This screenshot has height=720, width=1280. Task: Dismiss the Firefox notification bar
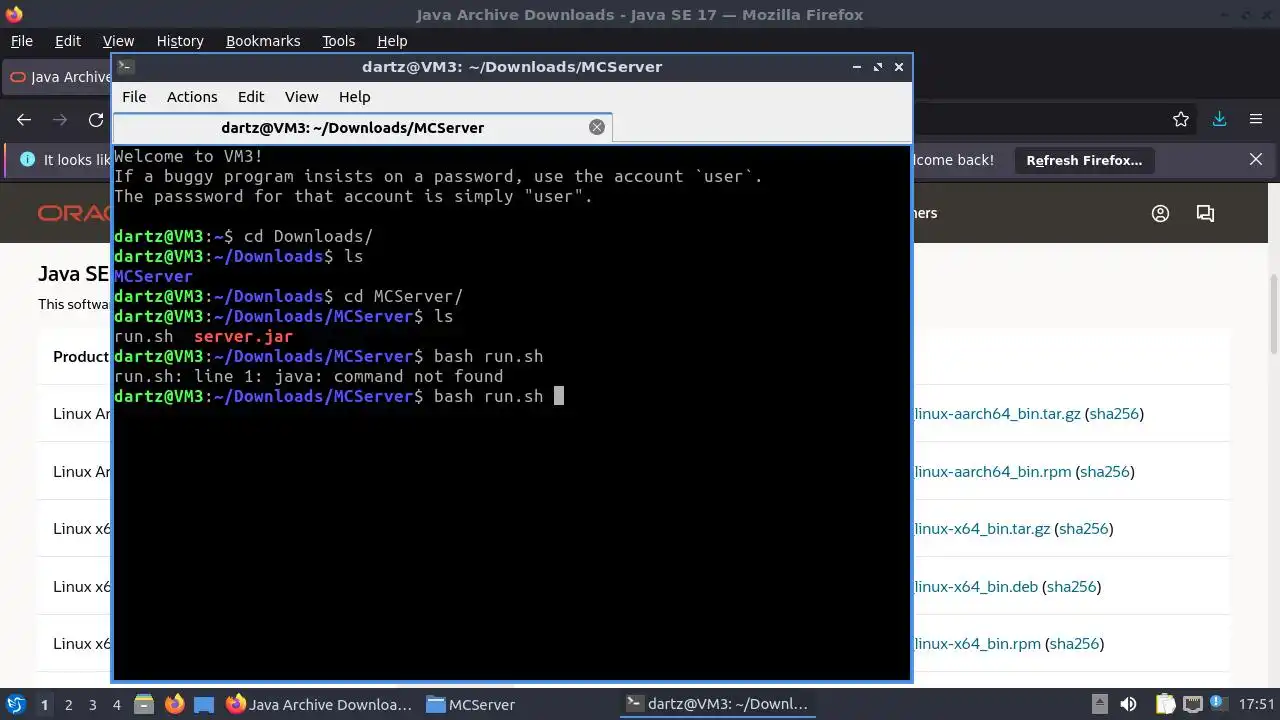click(x=1256, y=159)
